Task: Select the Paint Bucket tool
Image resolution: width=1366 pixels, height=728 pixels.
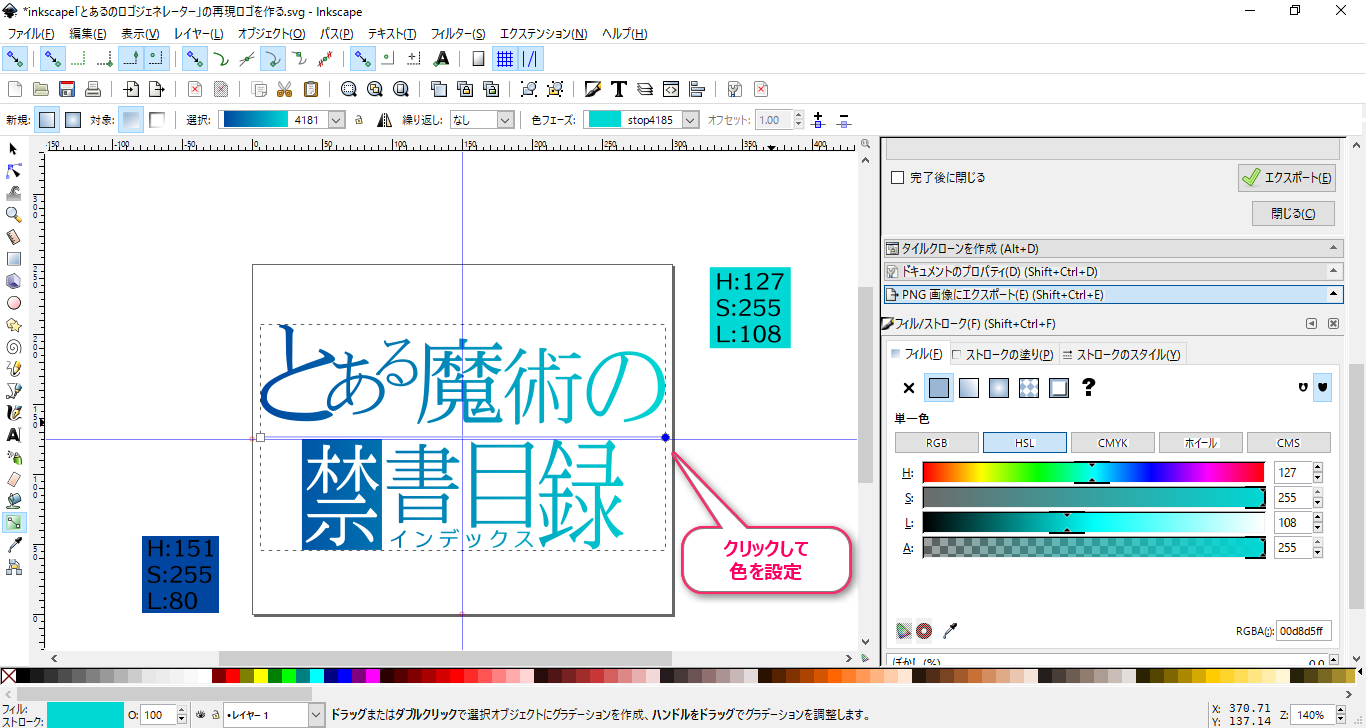Action: [x=14, y=500]
